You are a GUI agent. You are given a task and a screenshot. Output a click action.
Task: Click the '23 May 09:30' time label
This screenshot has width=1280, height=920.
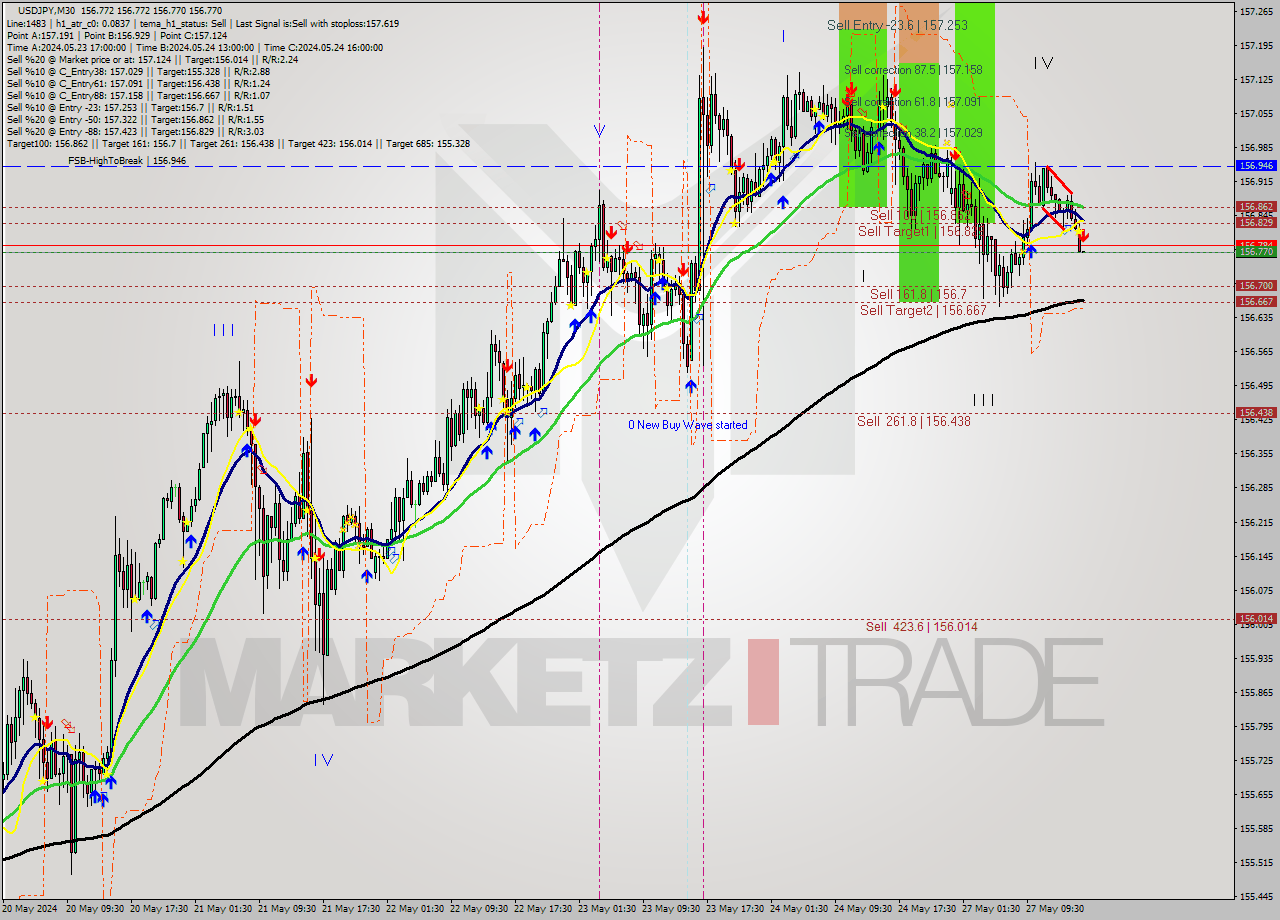pos(670,909)
